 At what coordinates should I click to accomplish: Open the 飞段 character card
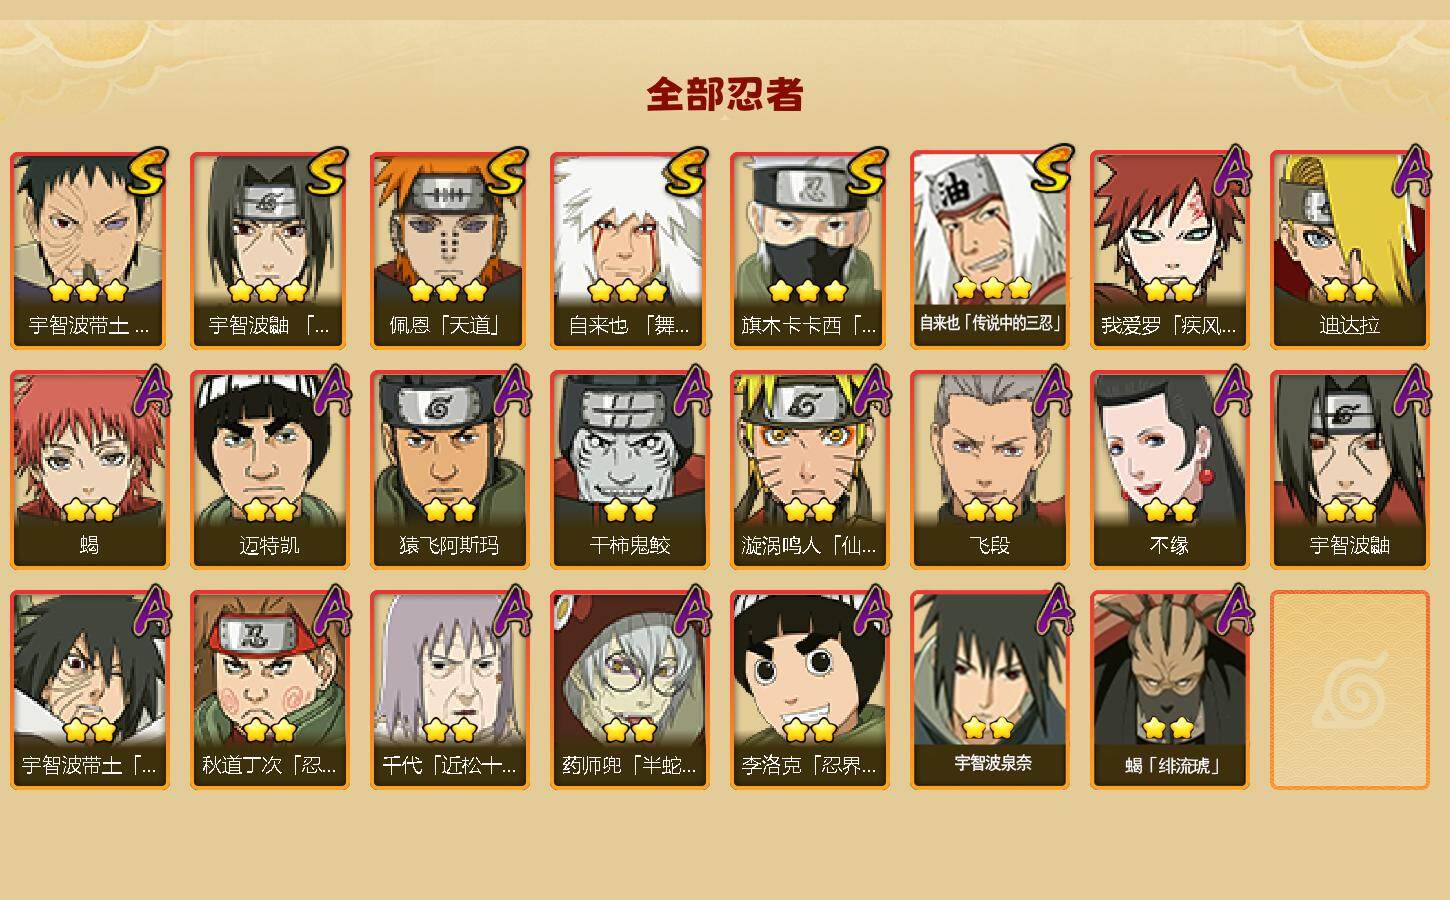(989, 470)
